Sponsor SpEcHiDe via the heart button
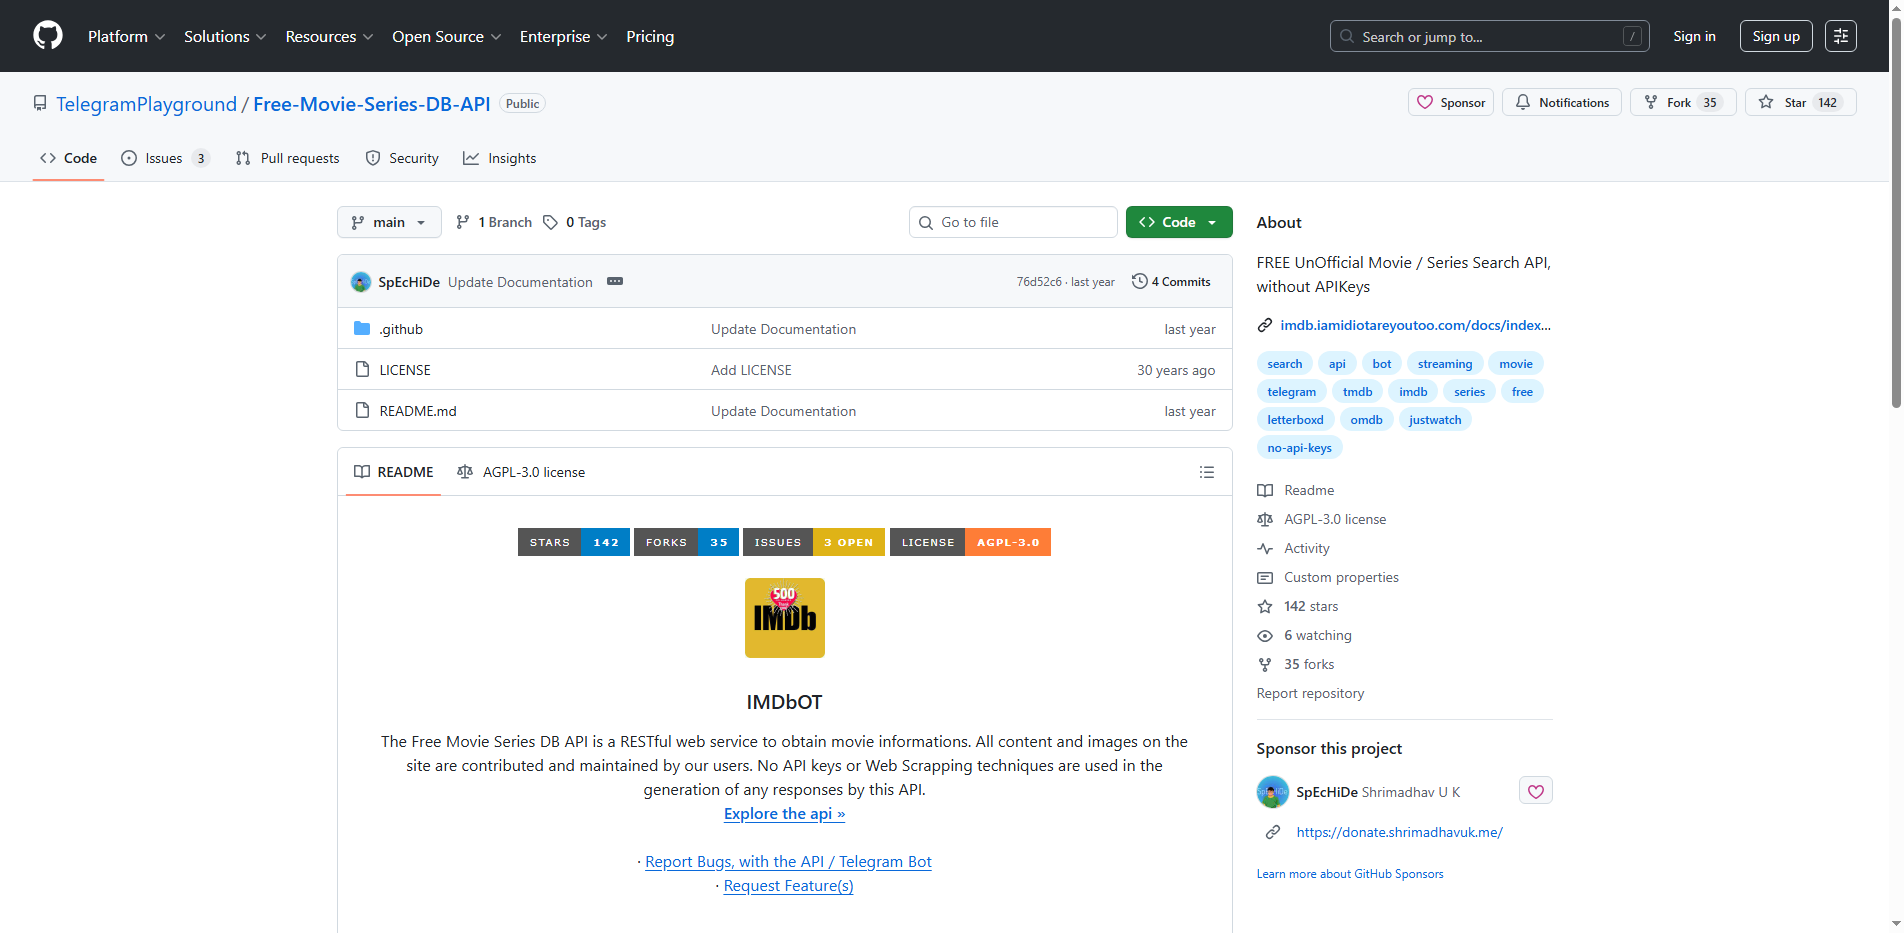 coord(1535,790)
